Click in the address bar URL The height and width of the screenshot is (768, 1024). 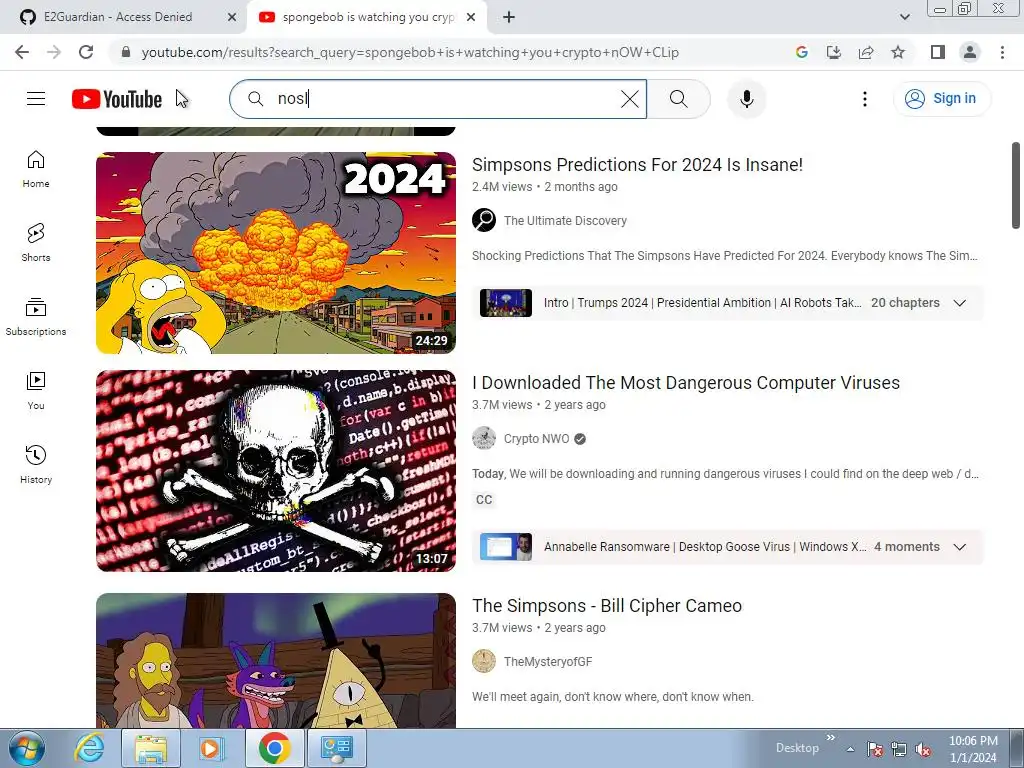(x=409, y=52)
